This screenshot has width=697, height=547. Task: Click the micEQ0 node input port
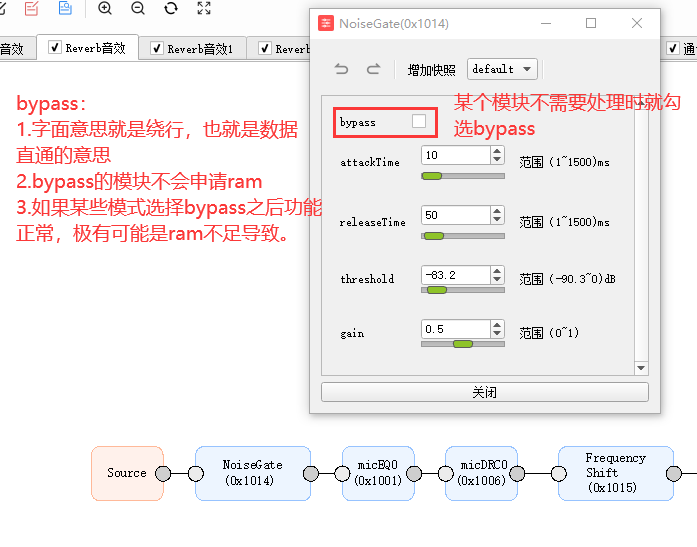coord(342,474)
